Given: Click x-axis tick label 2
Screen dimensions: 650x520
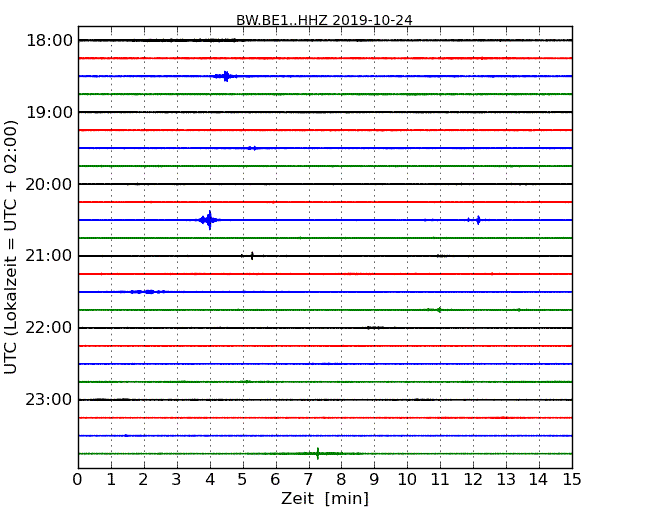Looking at the screenshot, I should [x=143, y=479].
